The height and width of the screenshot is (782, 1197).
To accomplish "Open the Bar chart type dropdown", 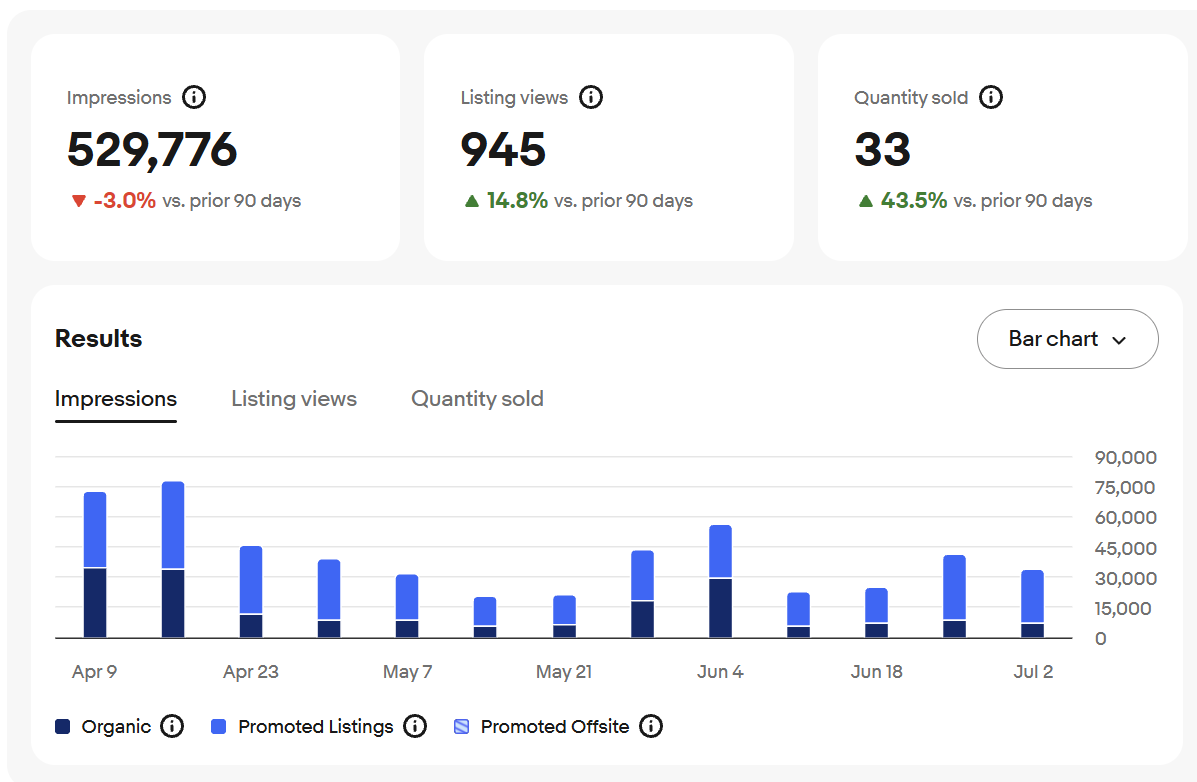I will (1067, 339).
